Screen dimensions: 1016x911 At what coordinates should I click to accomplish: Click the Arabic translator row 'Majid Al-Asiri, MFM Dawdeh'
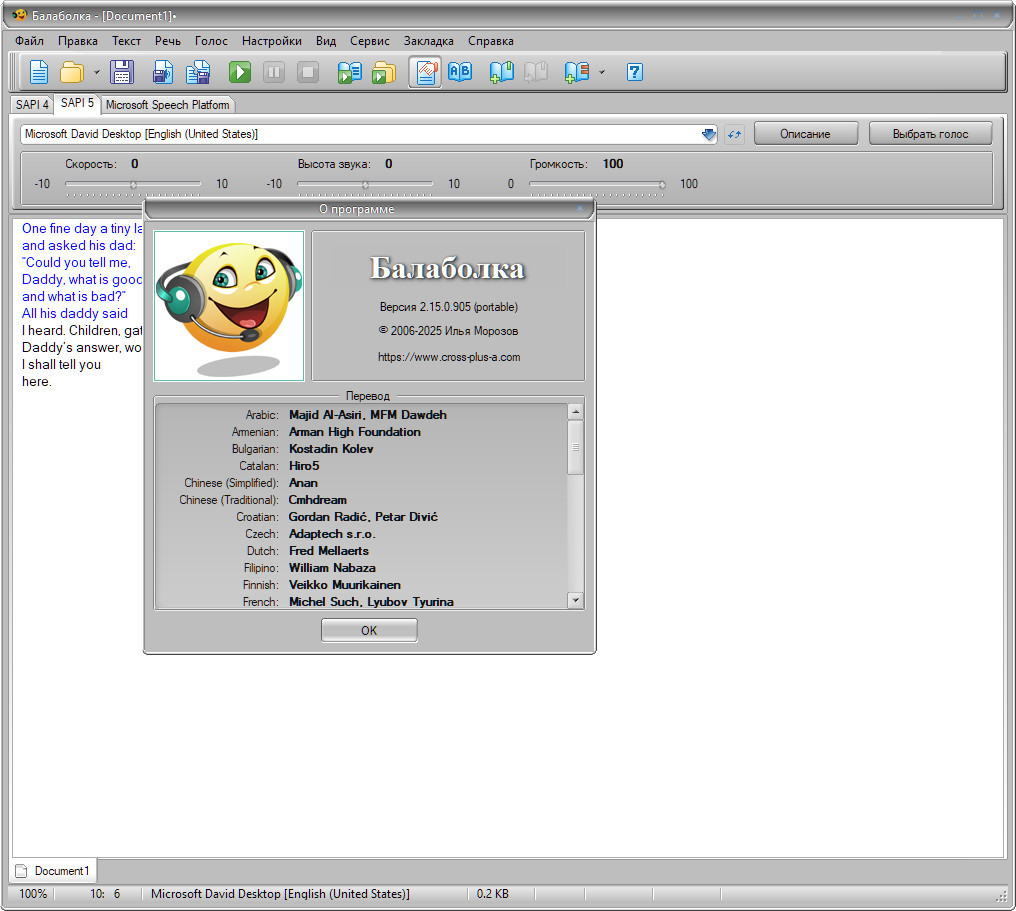tap(368, 415)
